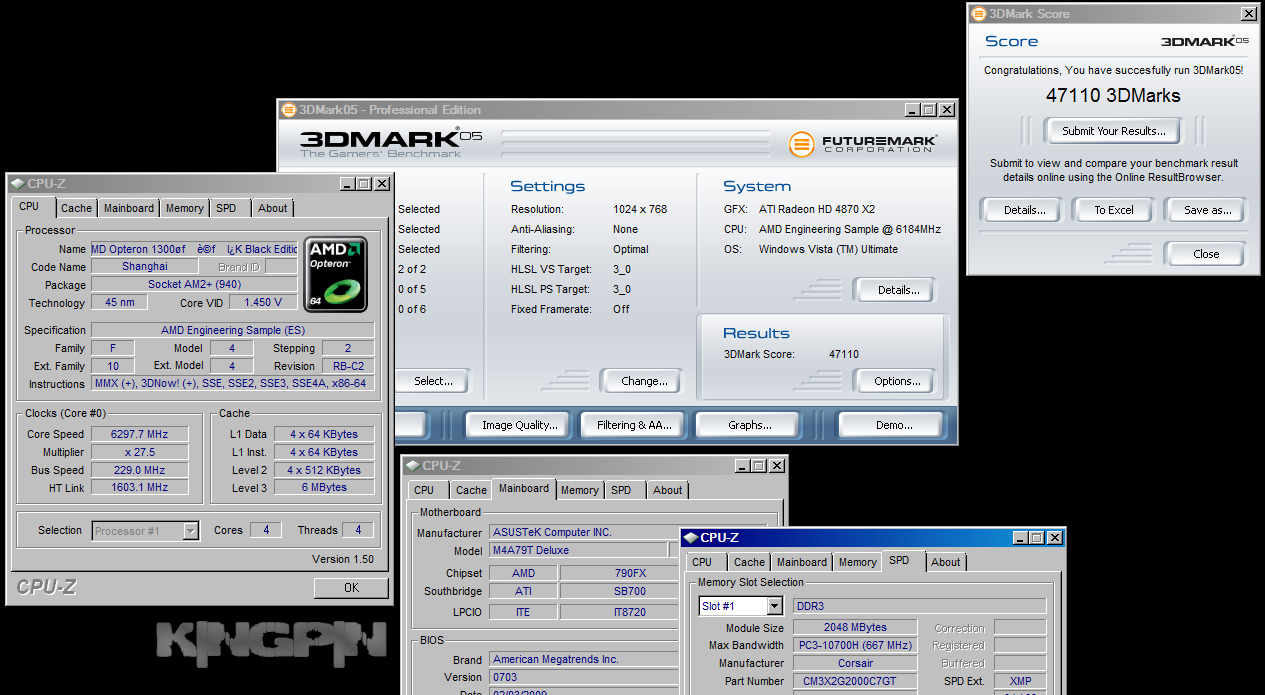Select CPU tab in the Mainboard CPU-Z window
Image resolution: width=1265 pixels, height=695 pixels.
click(x=424, y=490)
